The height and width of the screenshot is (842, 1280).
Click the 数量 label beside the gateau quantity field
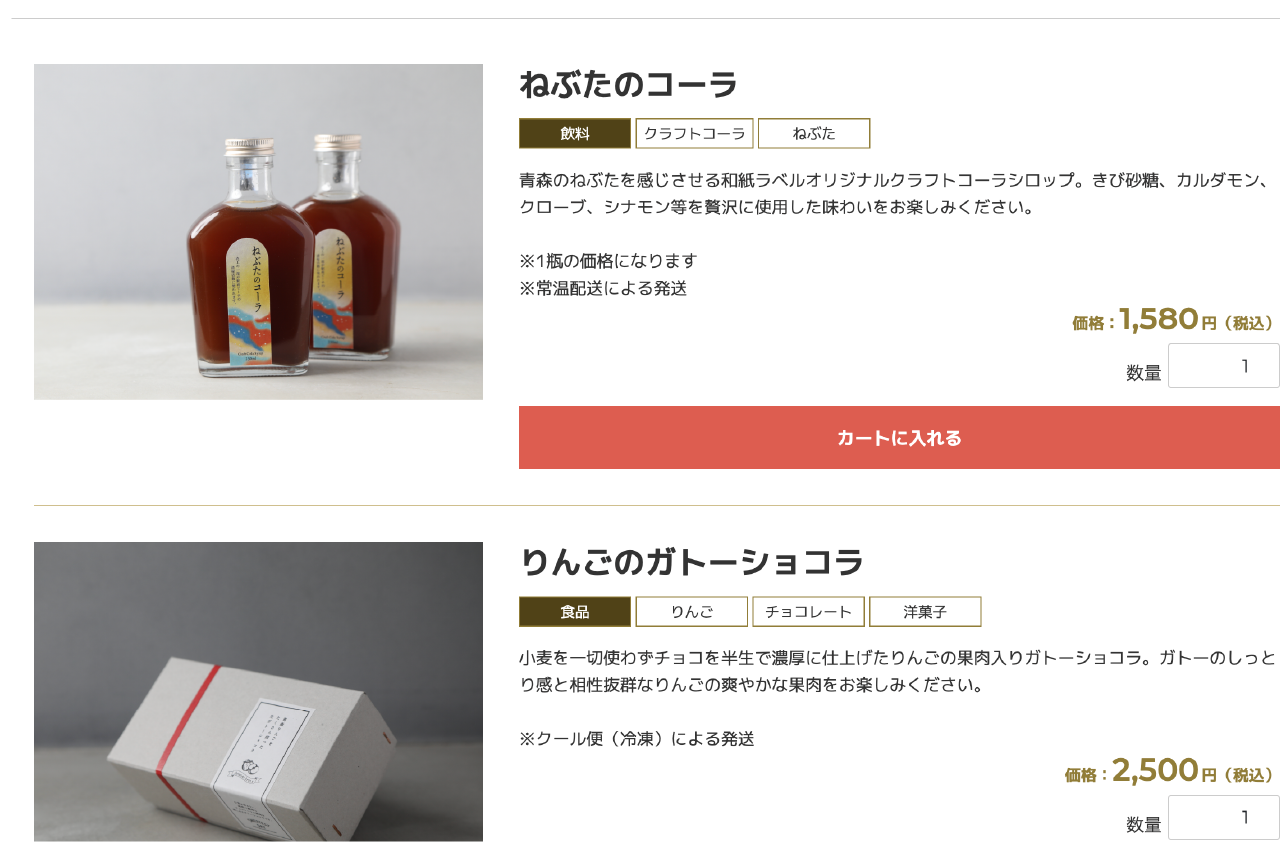pyautogui.click(x=1144, y=825)
